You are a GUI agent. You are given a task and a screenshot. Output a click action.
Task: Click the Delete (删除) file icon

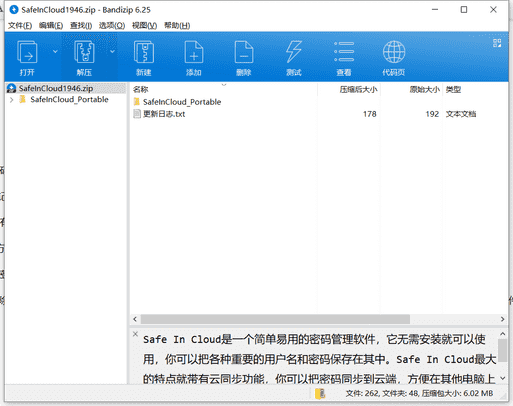click(244, 52)
